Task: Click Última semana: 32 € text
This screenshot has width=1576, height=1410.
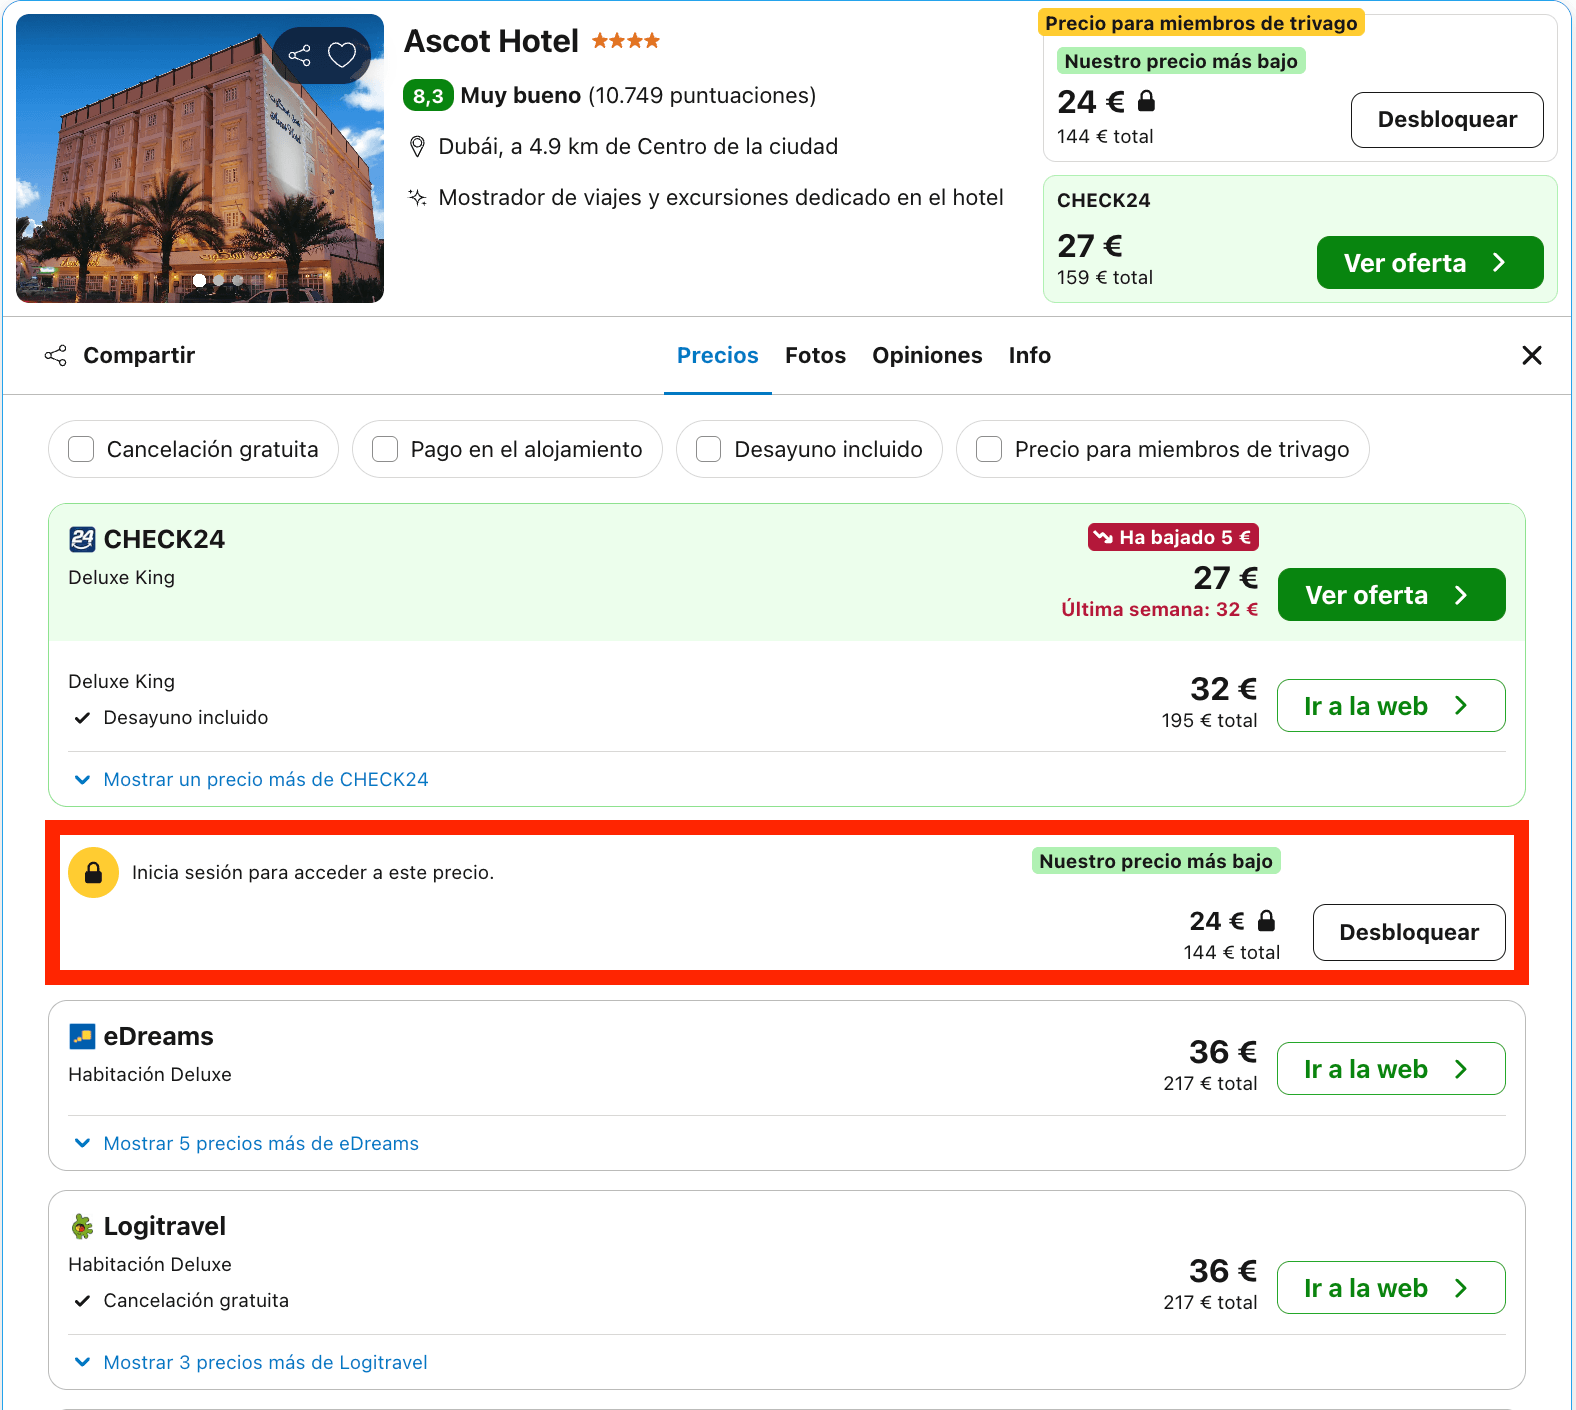Action: (x=1160, y=609)
